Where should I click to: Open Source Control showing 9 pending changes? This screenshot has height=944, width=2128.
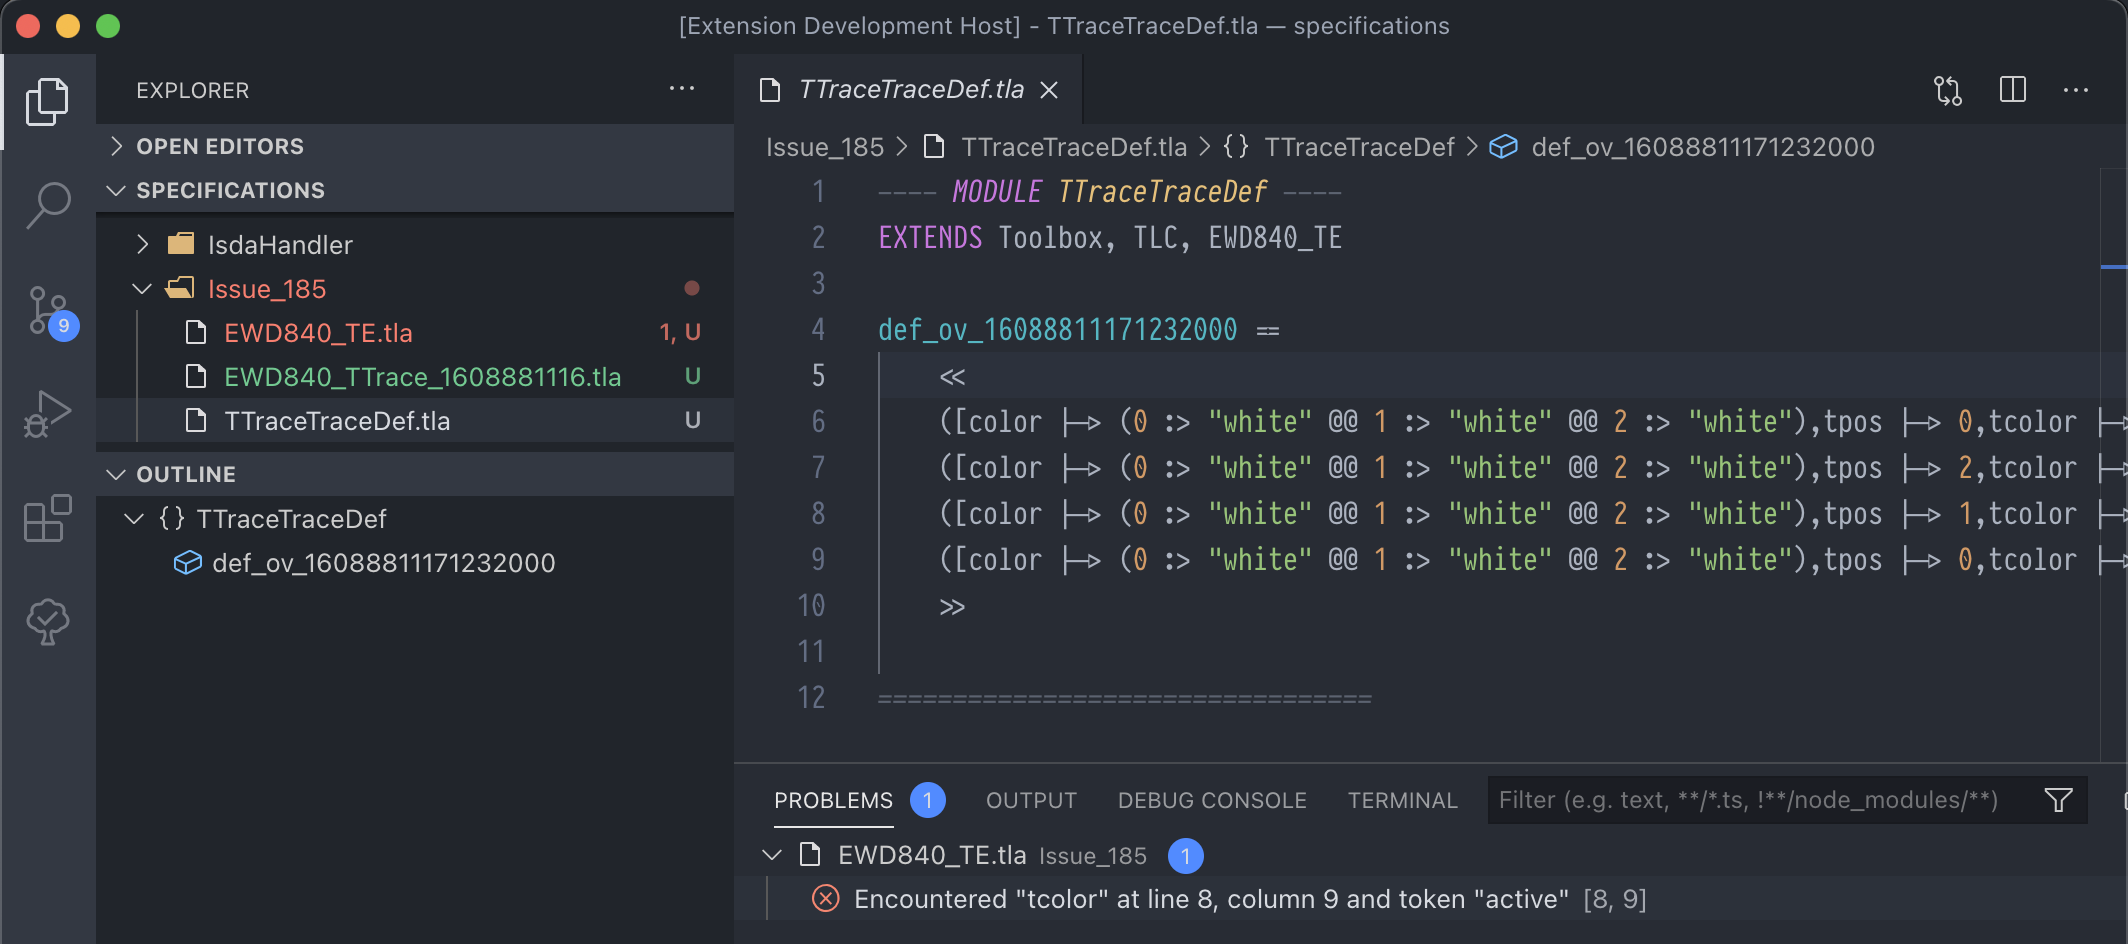coord(47,310)
